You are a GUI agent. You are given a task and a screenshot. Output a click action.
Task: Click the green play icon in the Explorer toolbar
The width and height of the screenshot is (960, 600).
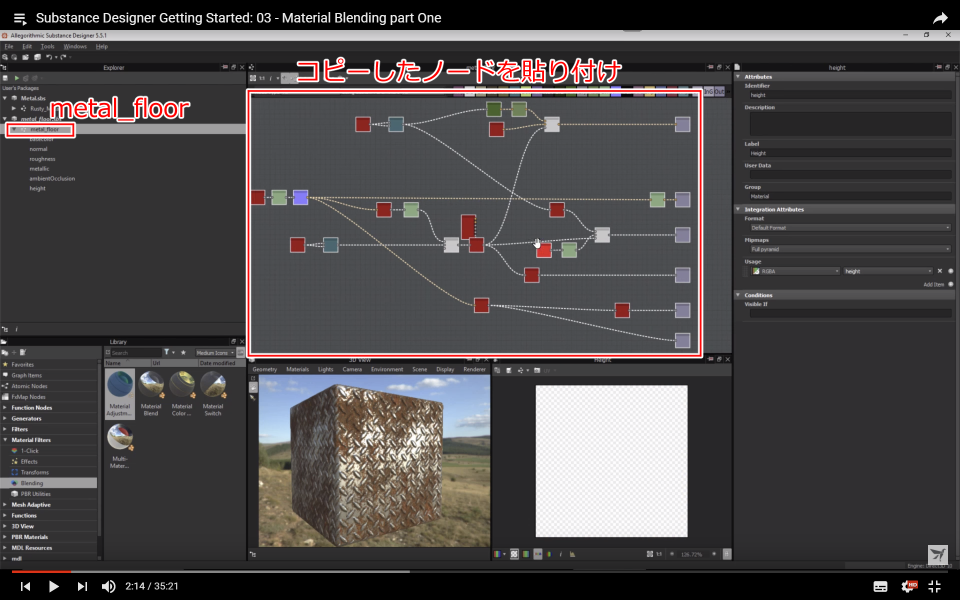[17, 78]
